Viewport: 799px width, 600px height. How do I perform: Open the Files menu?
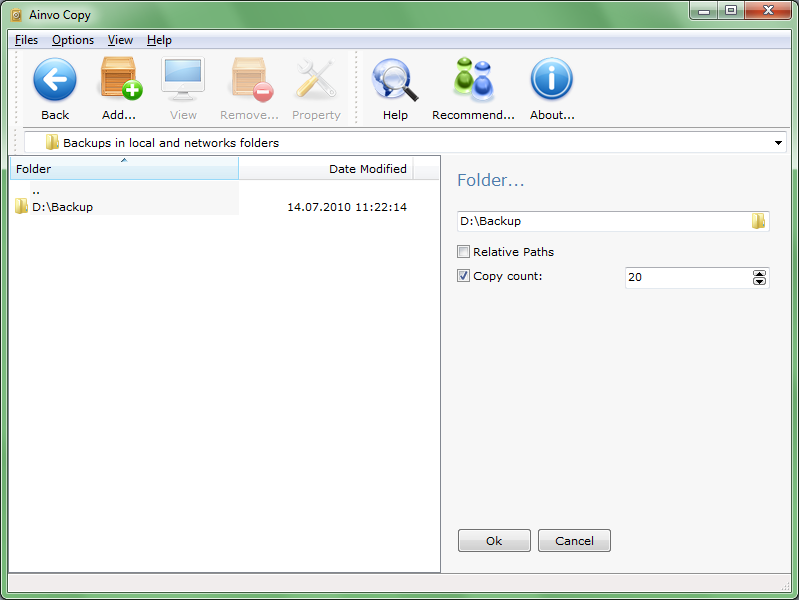click(26, 40)
